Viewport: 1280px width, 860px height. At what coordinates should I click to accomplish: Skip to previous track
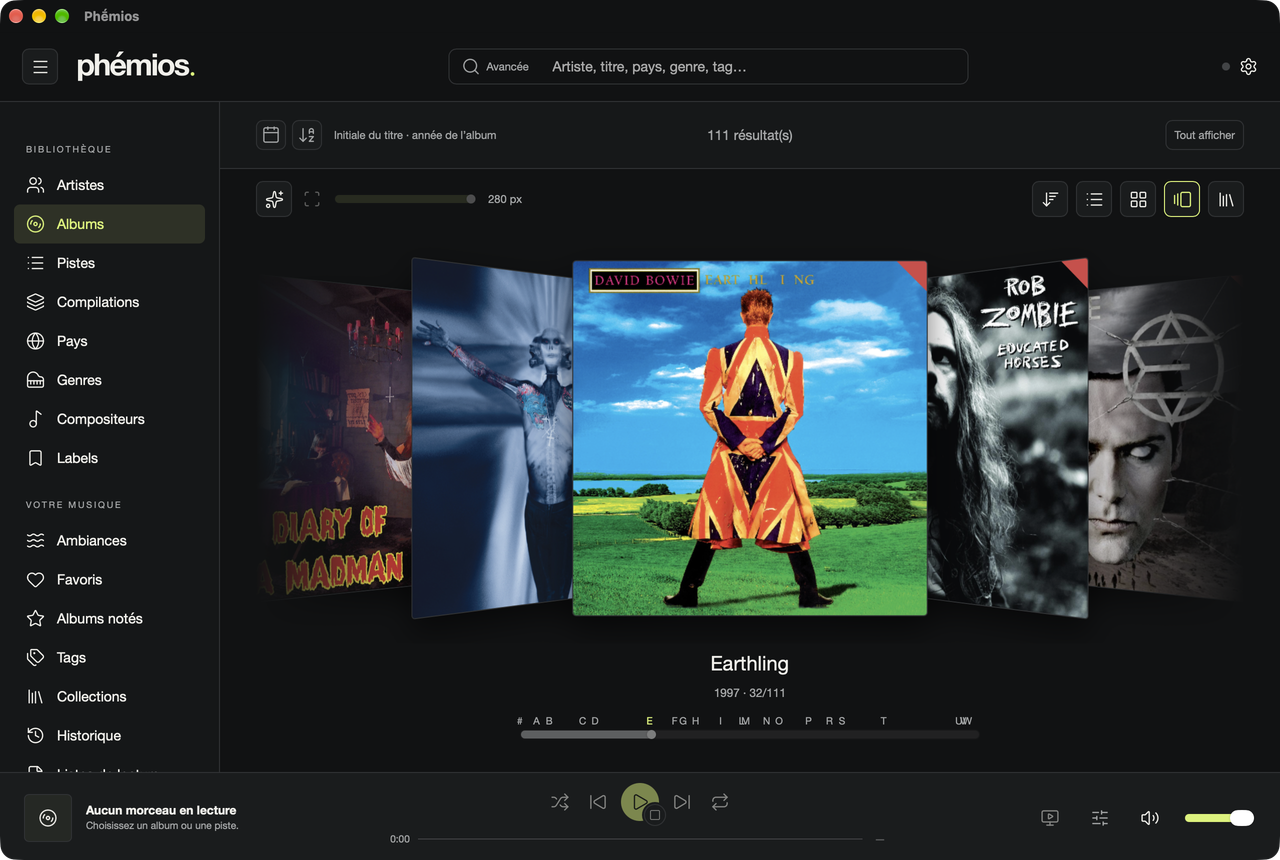(598, 802)
